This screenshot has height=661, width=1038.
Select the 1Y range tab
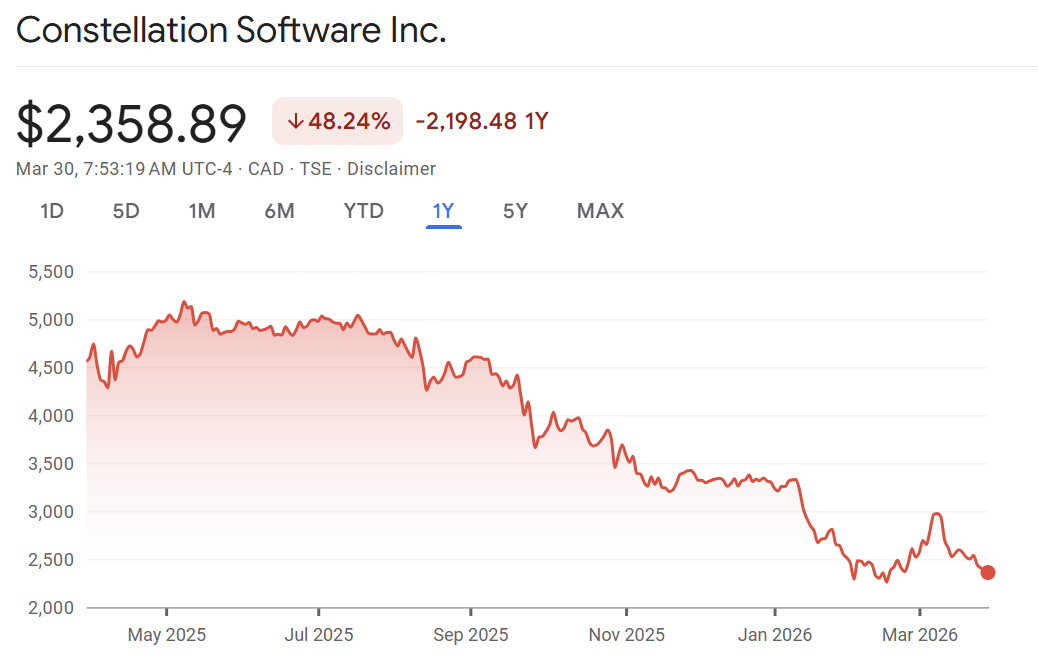point(443,211)
